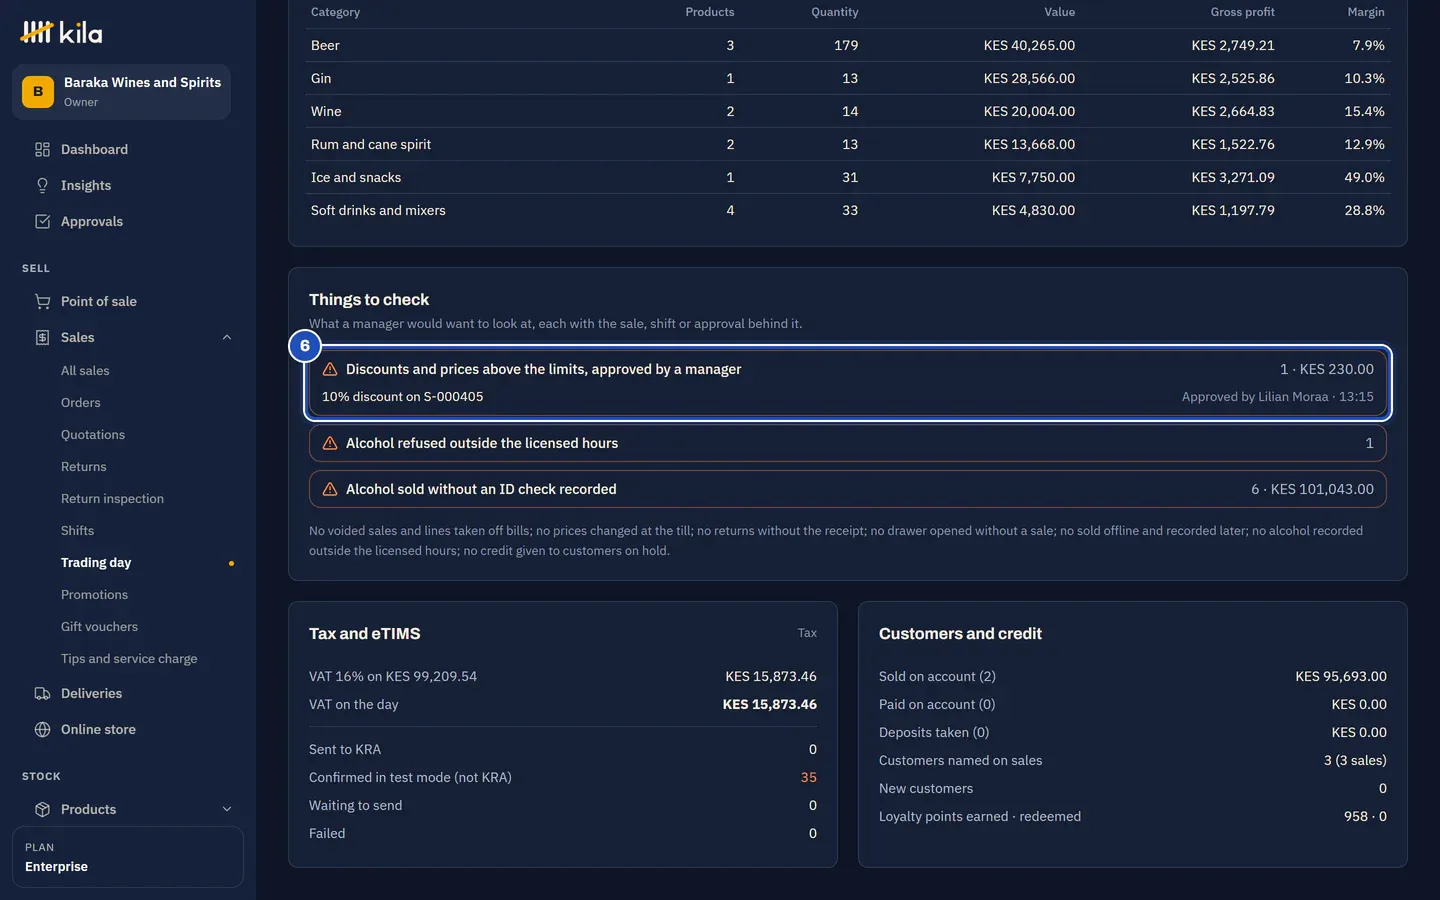Open Return inspection
The width and height of the screenshot is (1440, 900).
click(x=112, y=499)
